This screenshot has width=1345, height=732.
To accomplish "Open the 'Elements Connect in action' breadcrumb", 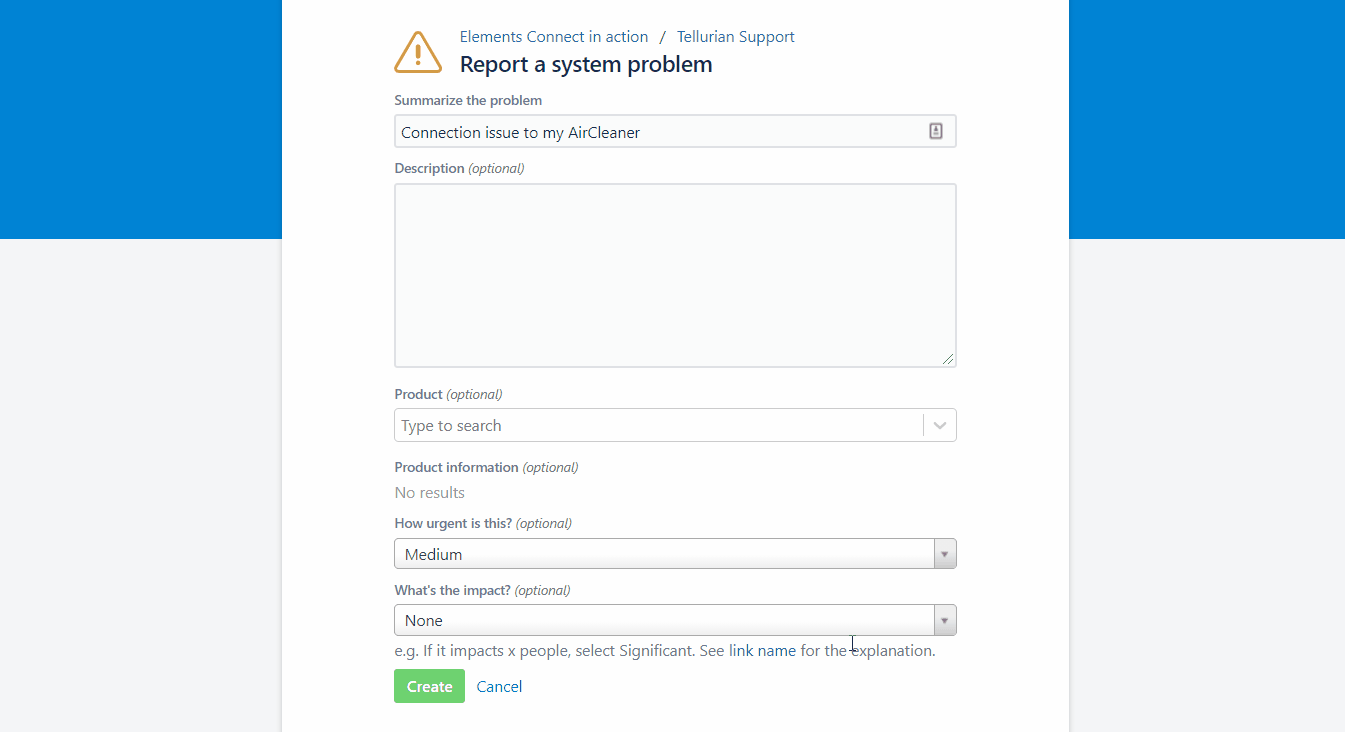I will point(553,37).
